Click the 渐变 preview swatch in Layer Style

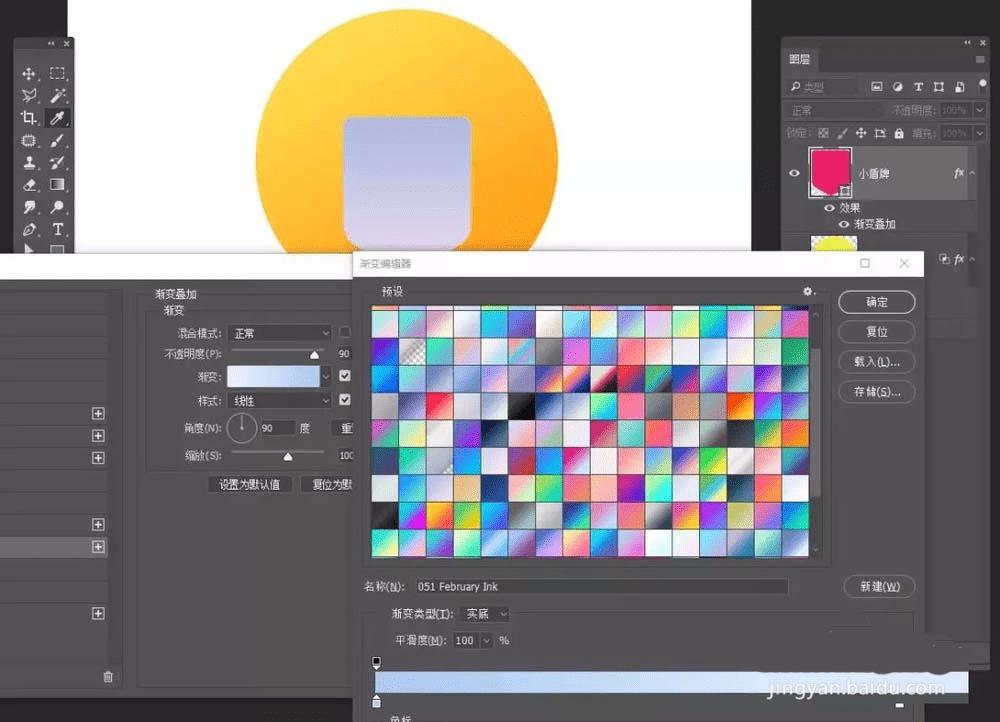(274, 376)
